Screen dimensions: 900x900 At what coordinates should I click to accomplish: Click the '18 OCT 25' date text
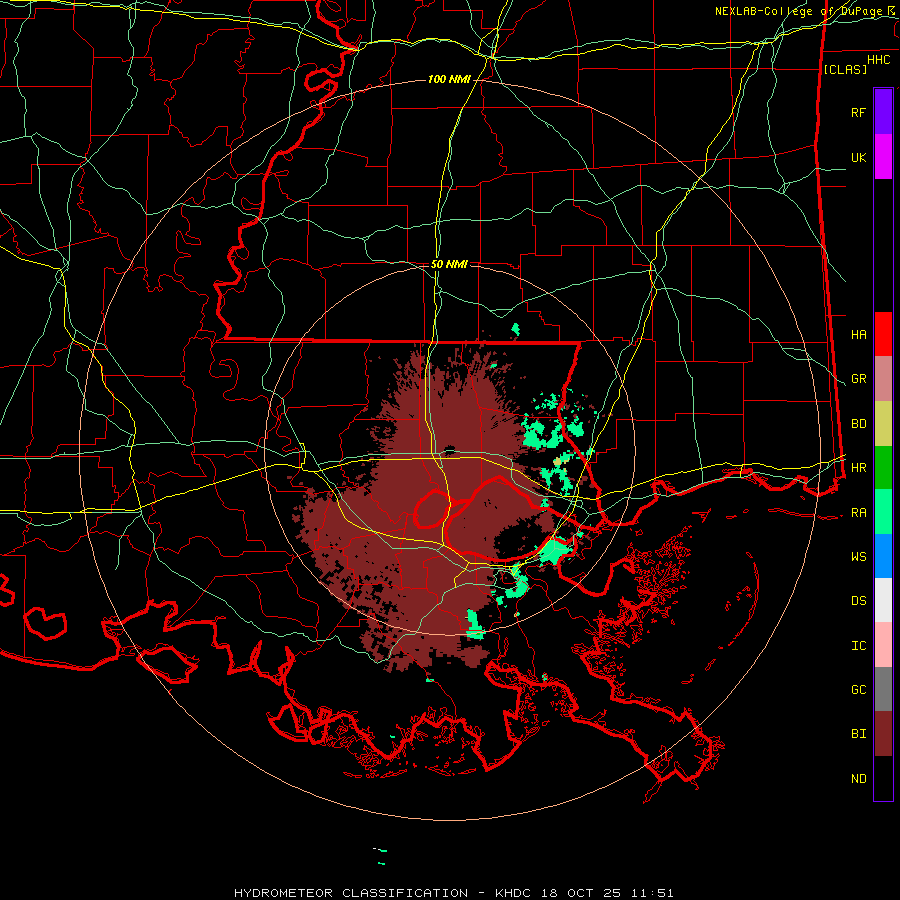(x=582, y=893)
